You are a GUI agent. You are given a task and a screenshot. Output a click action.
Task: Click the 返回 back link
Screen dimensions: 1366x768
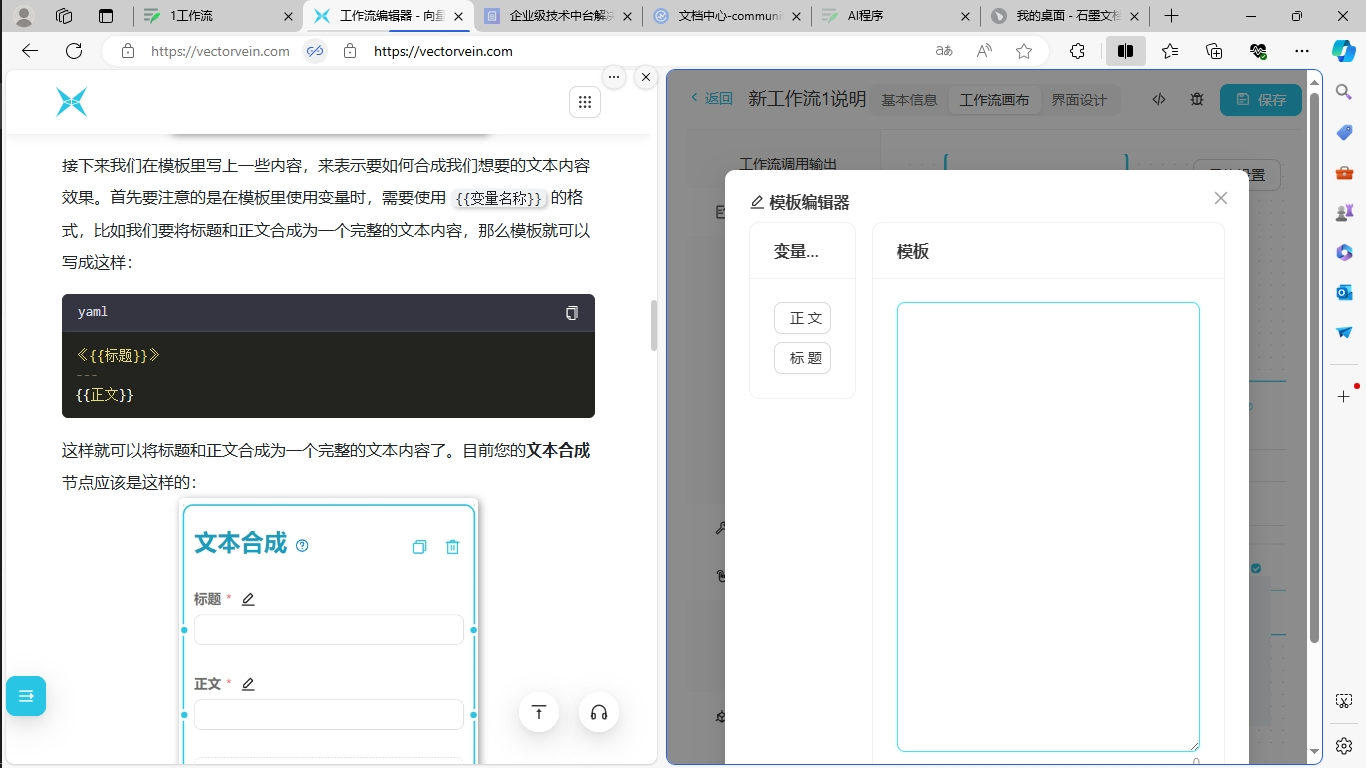point(712,98)
